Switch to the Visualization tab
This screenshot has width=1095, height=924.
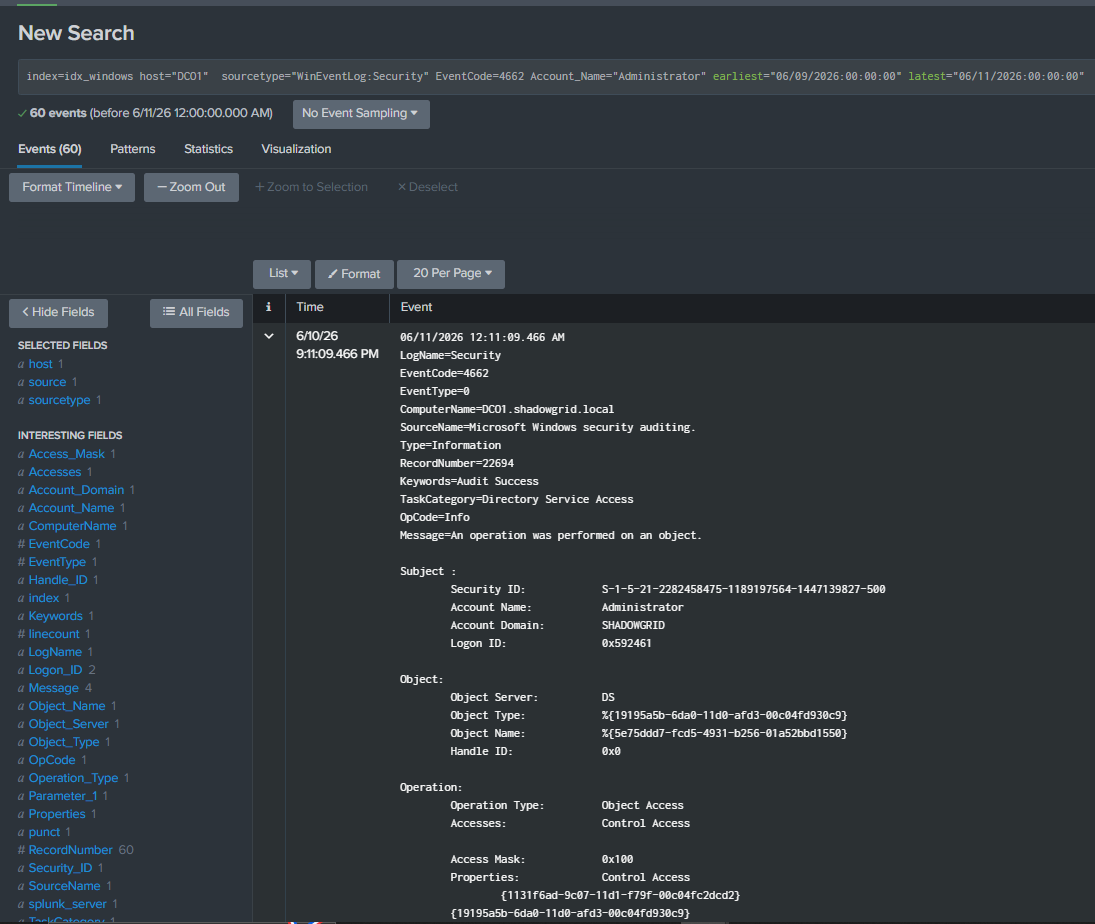296,149
